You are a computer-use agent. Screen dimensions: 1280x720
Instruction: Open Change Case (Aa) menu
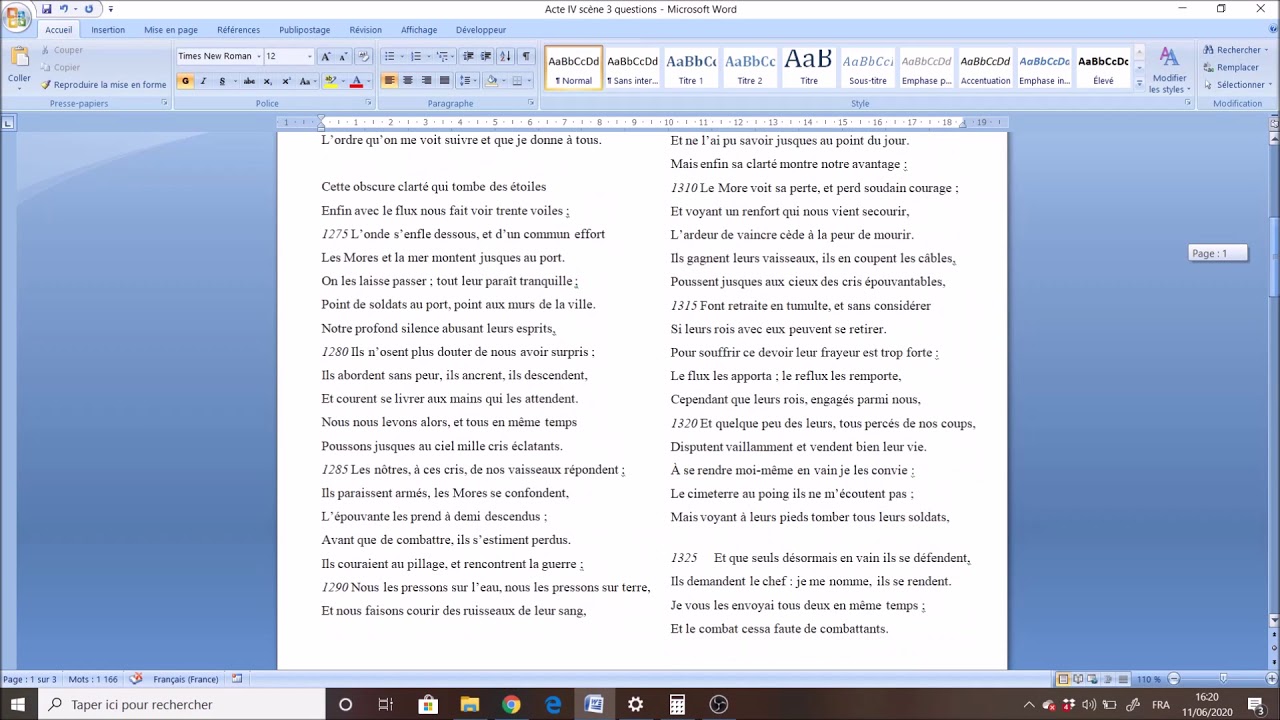(x=306, y=81)
